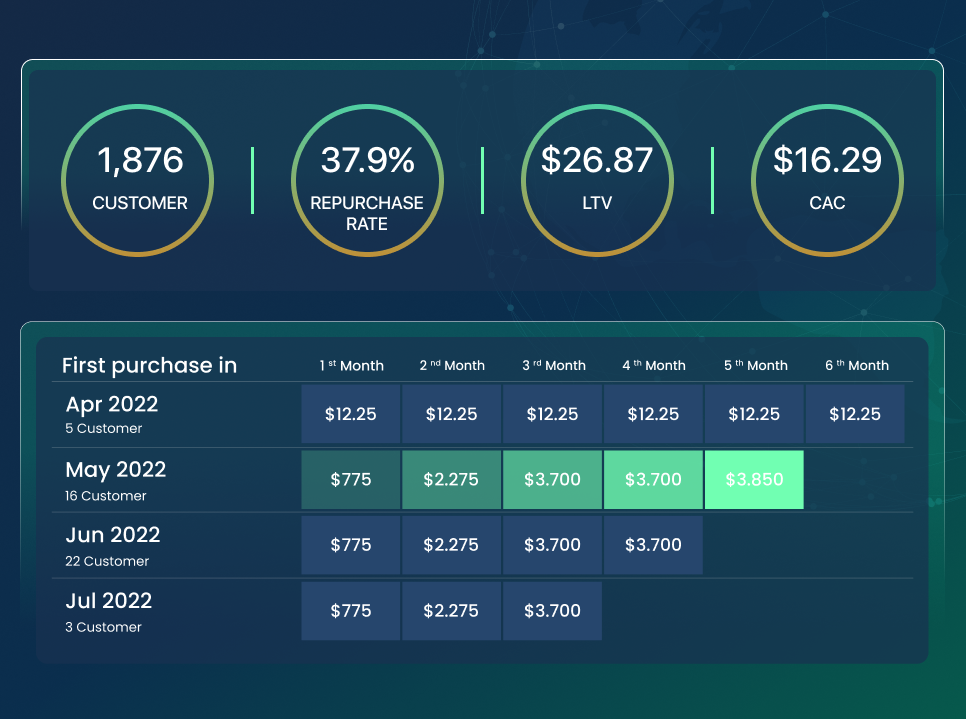The width and height of the screenshot is (966, 719).
Task: Click the $16.29 CAC metric circle
Action: pyautogui.click(x=827, y=179)
